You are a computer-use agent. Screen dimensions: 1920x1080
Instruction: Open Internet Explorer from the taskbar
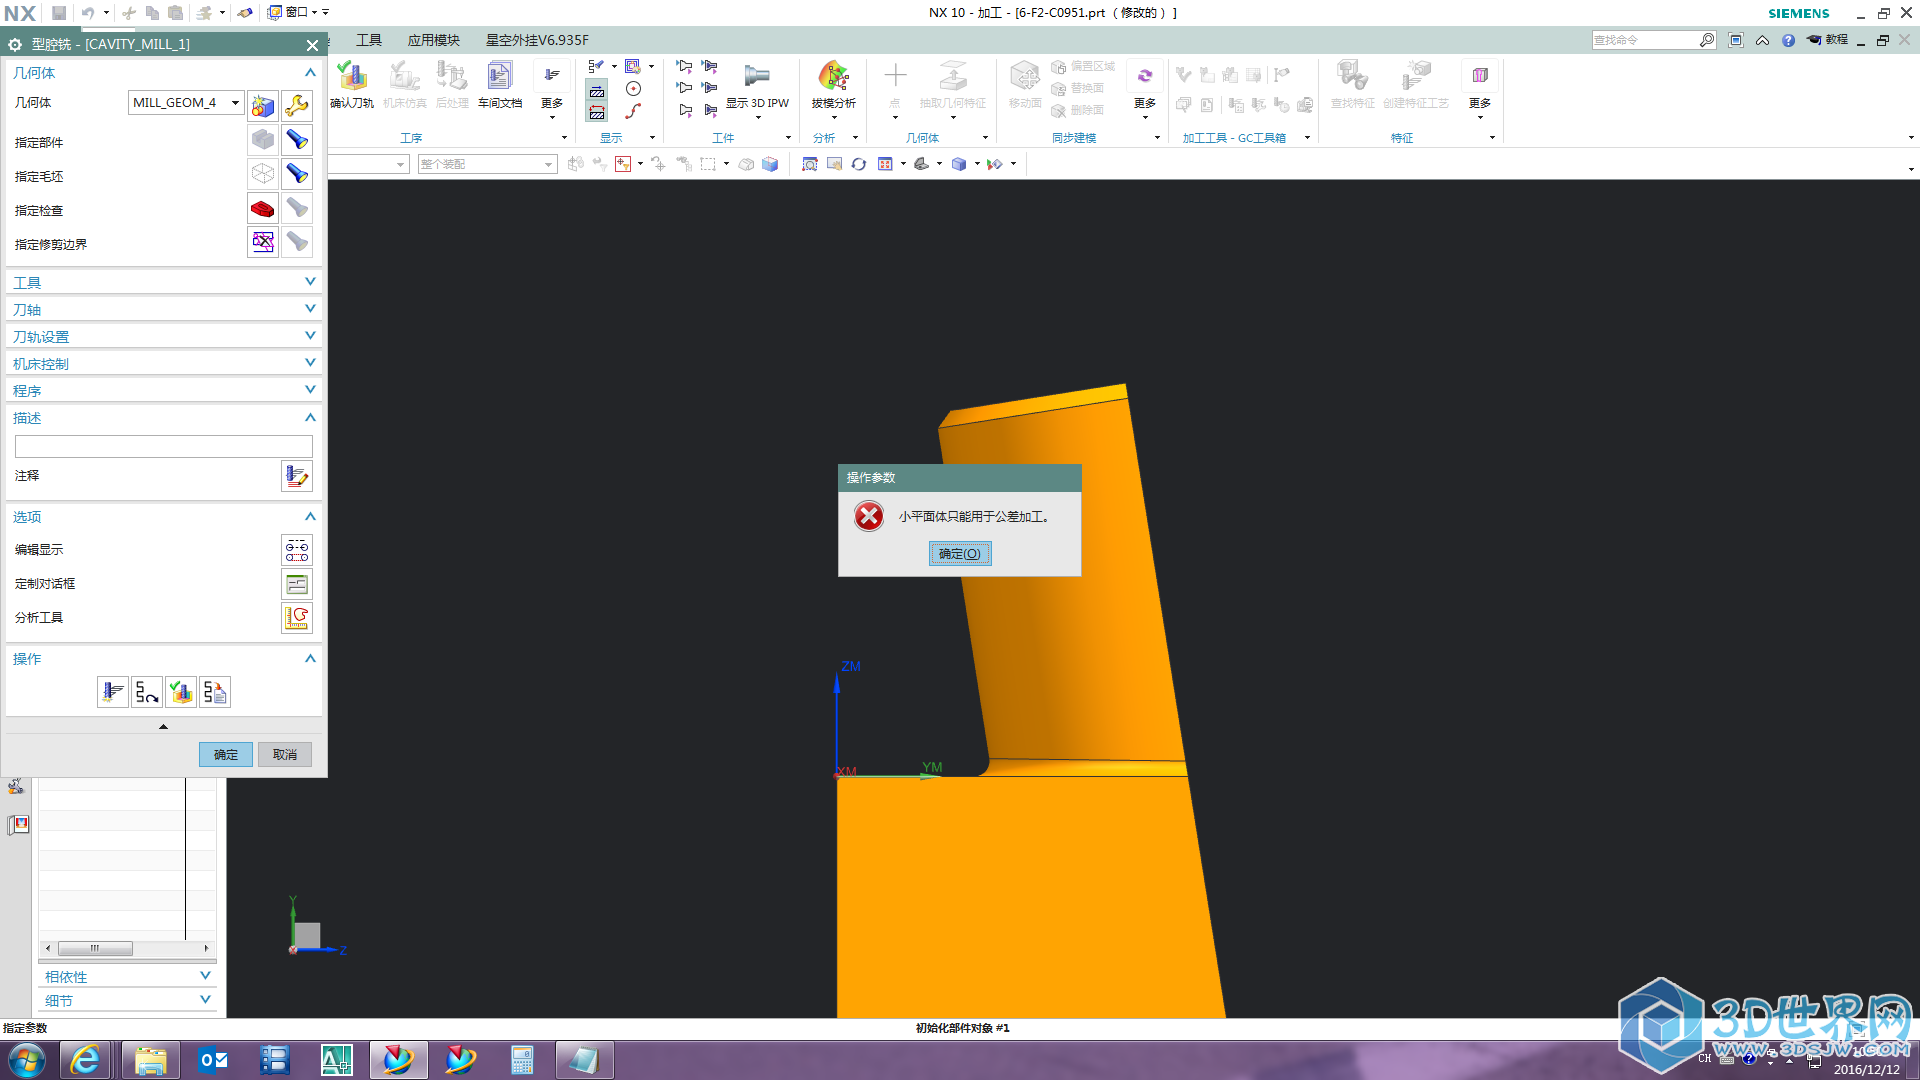(86, 1060)
